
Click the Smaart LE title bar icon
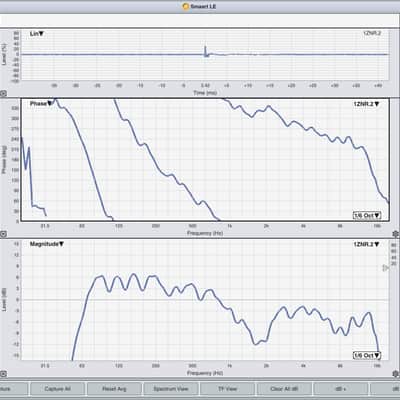(x=186, y=6)
